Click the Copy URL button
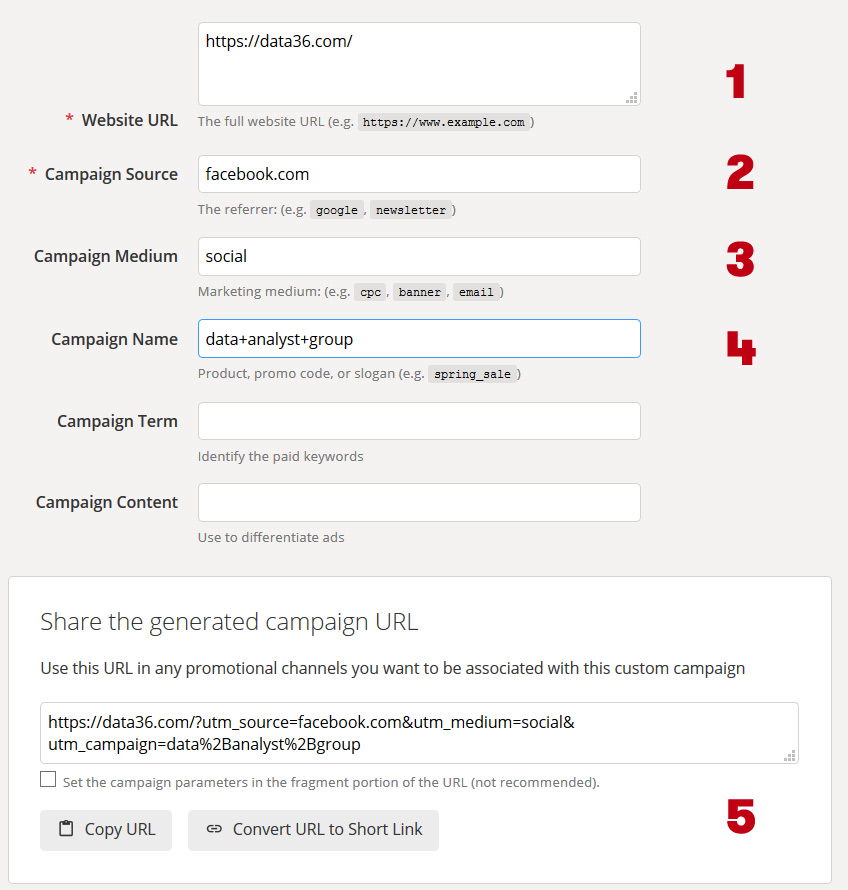The image size is (848, 890). tap(106, 829)
